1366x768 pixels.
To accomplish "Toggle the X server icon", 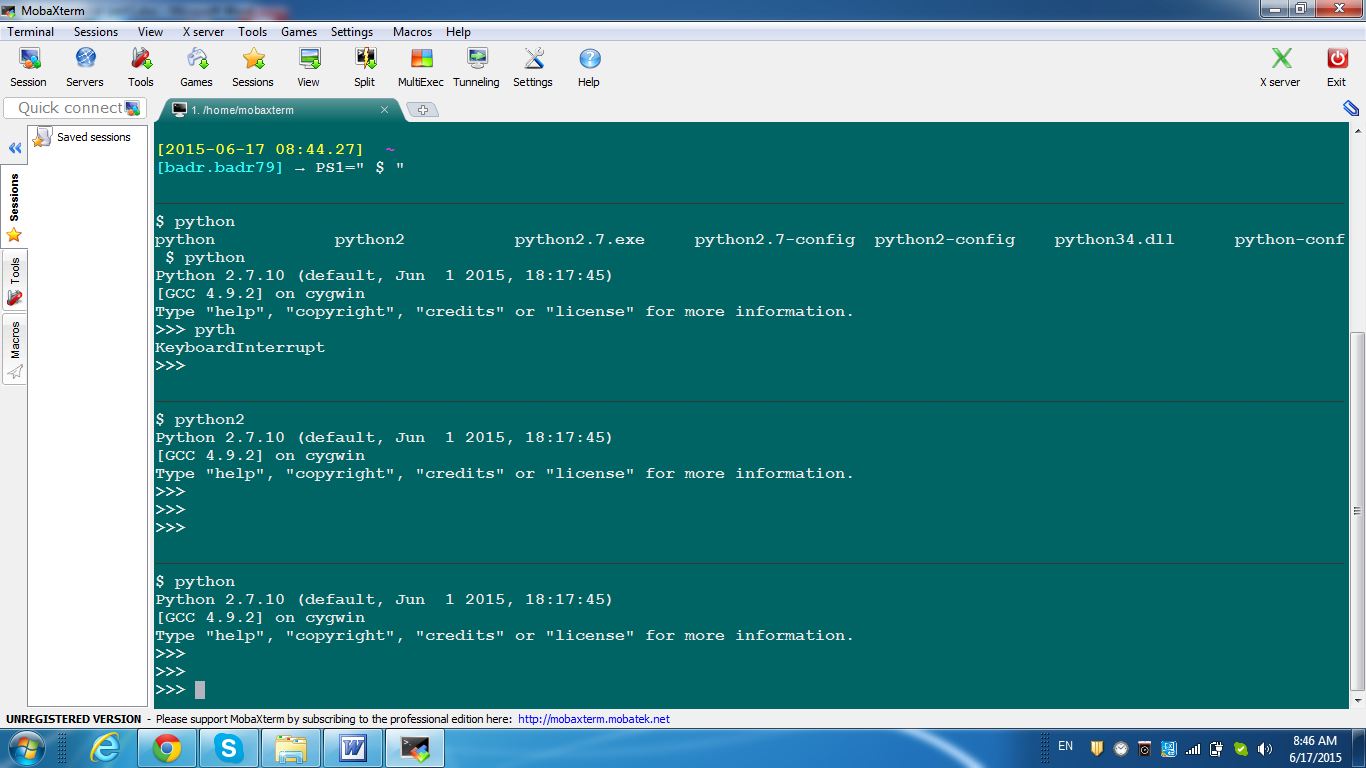I will pos(1280,67).
